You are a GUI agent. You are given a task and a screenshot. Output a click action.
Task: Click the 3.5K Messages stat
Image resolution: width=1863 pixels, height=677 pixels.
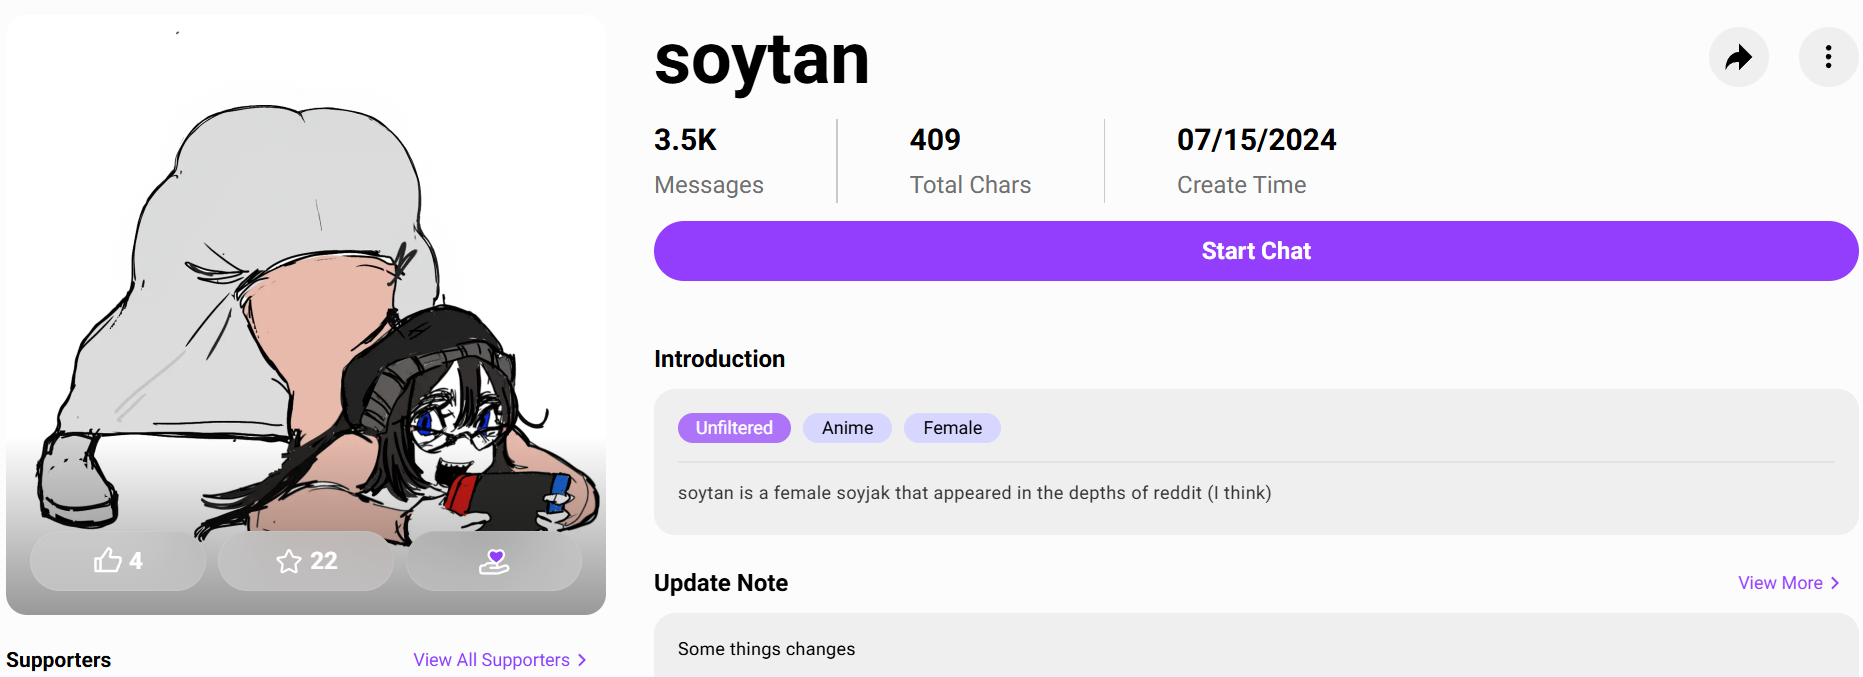(708, 160)
